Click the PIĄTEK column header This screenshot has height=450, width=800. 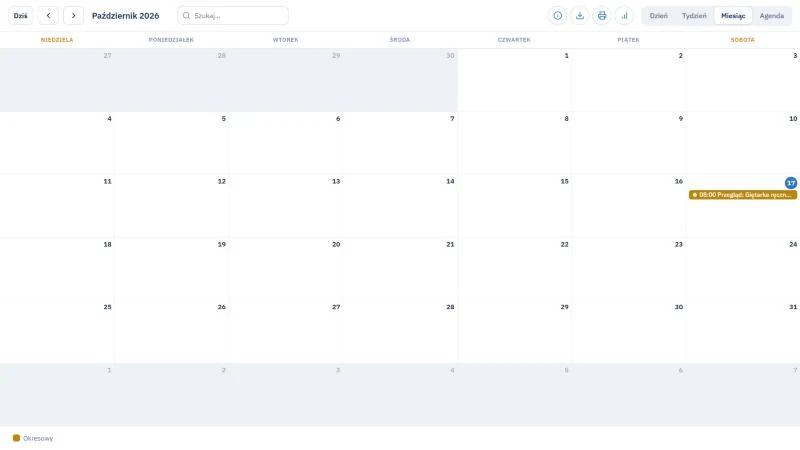point(629,40)
